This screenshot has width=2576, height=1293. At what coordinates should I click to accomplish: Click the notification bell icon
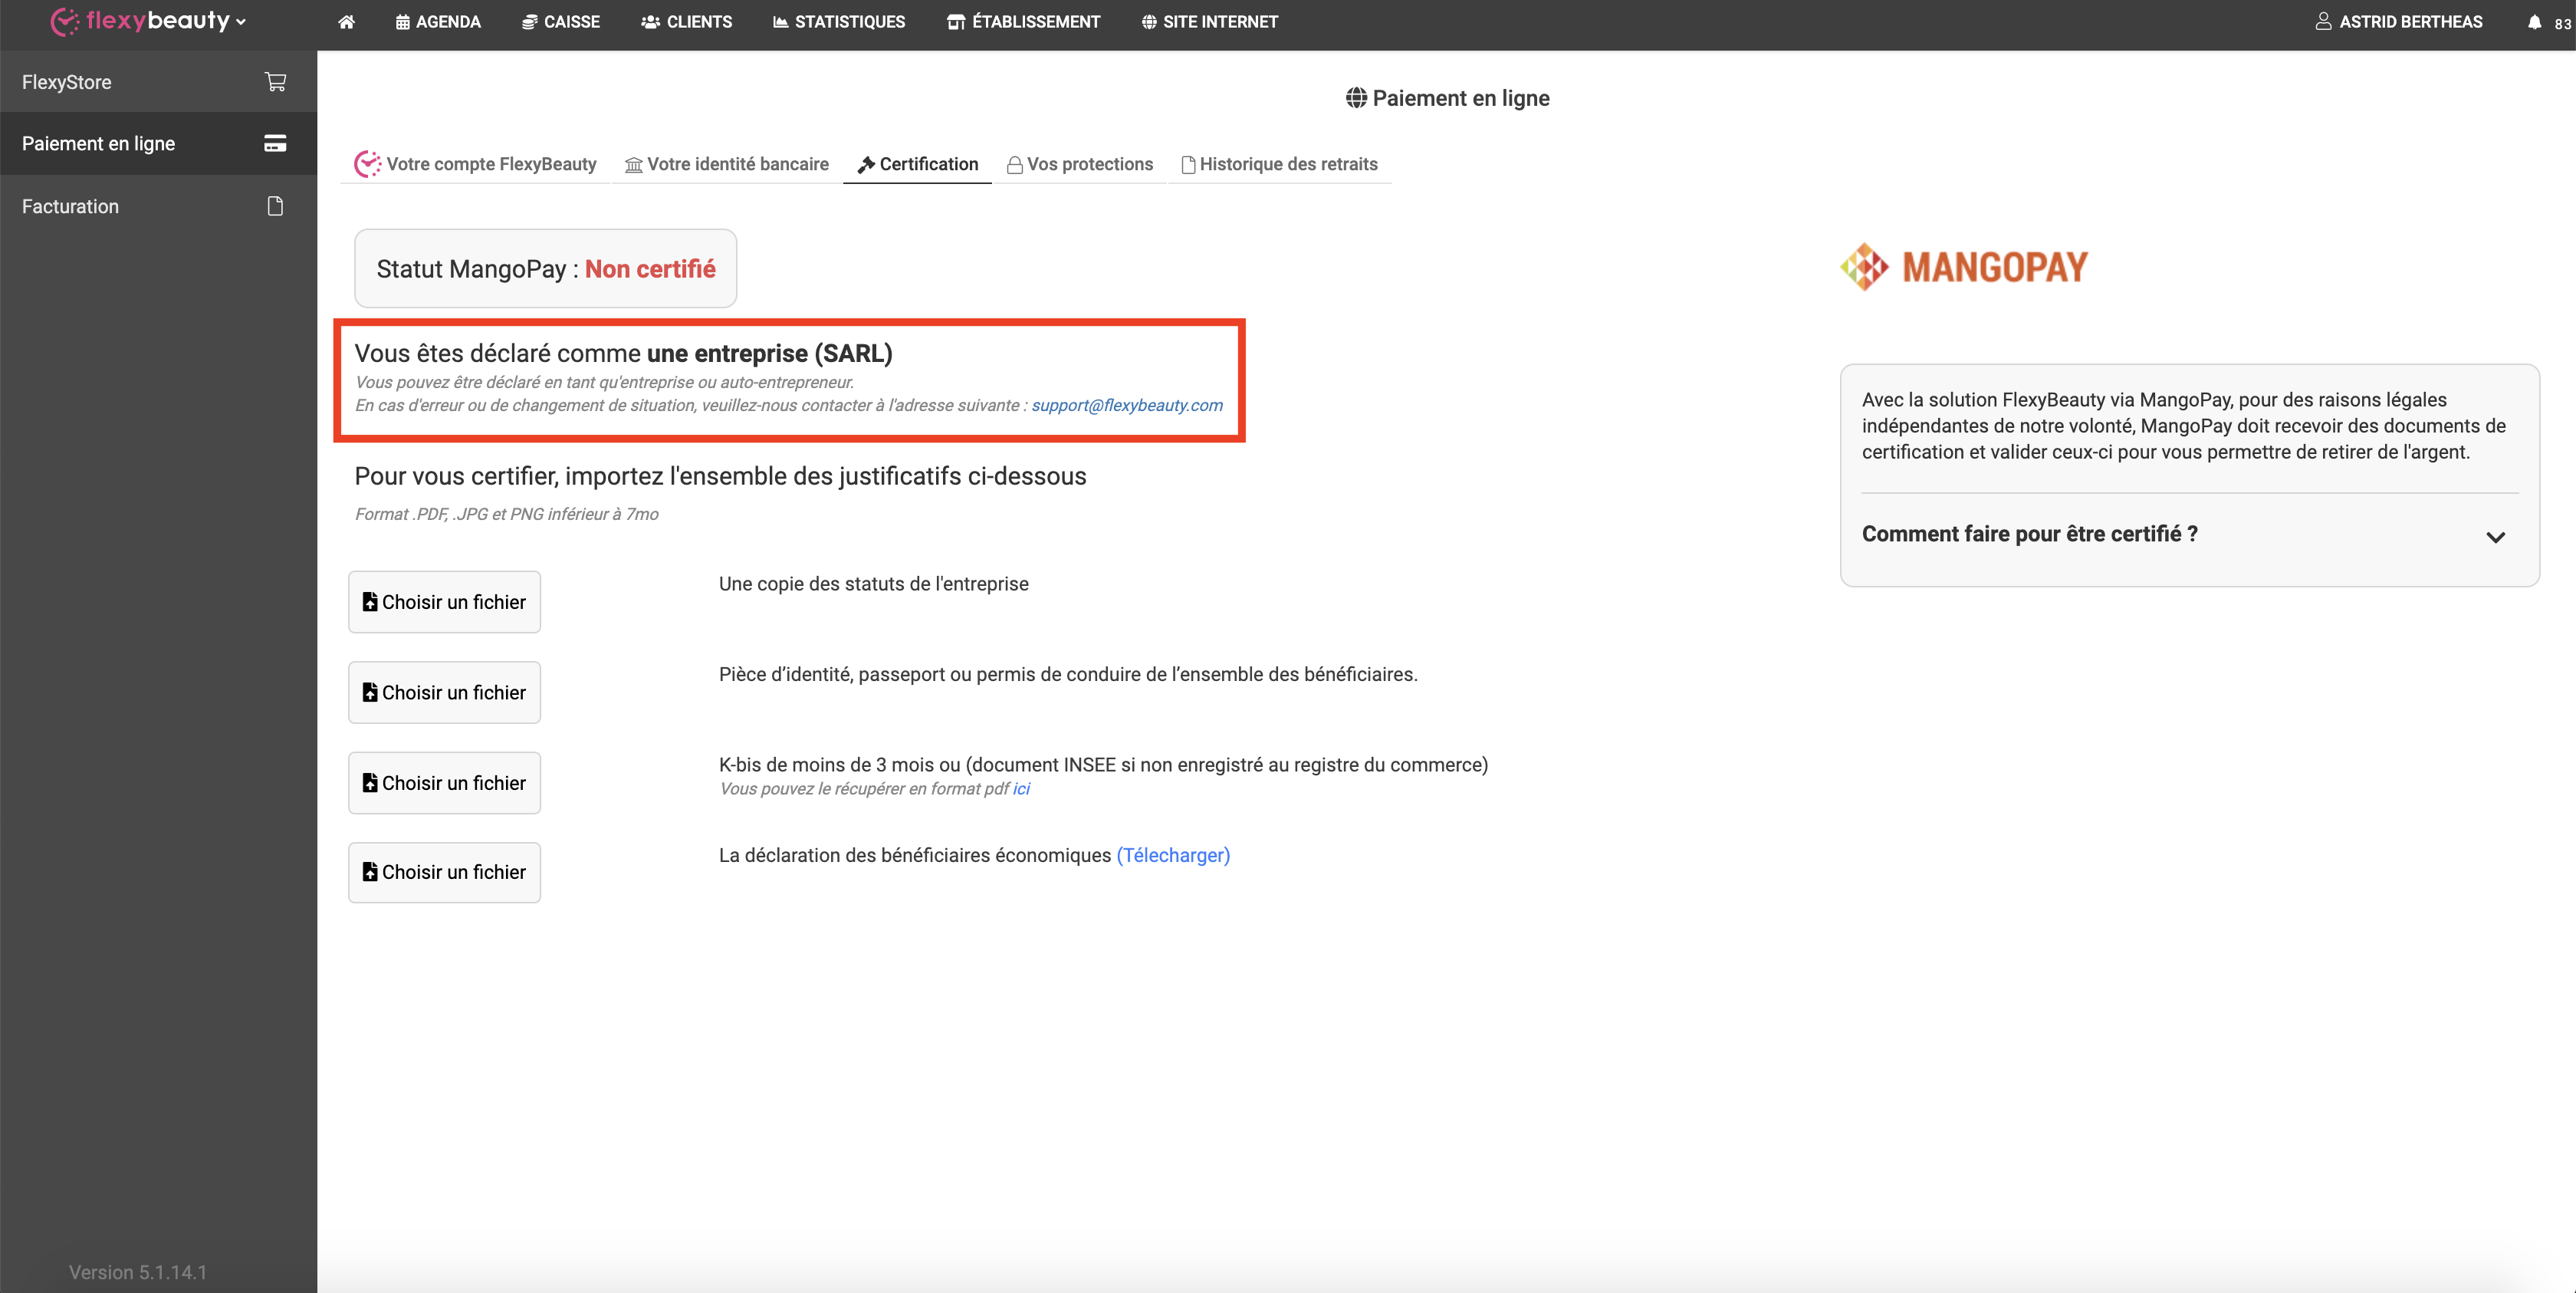(2534, 22)
